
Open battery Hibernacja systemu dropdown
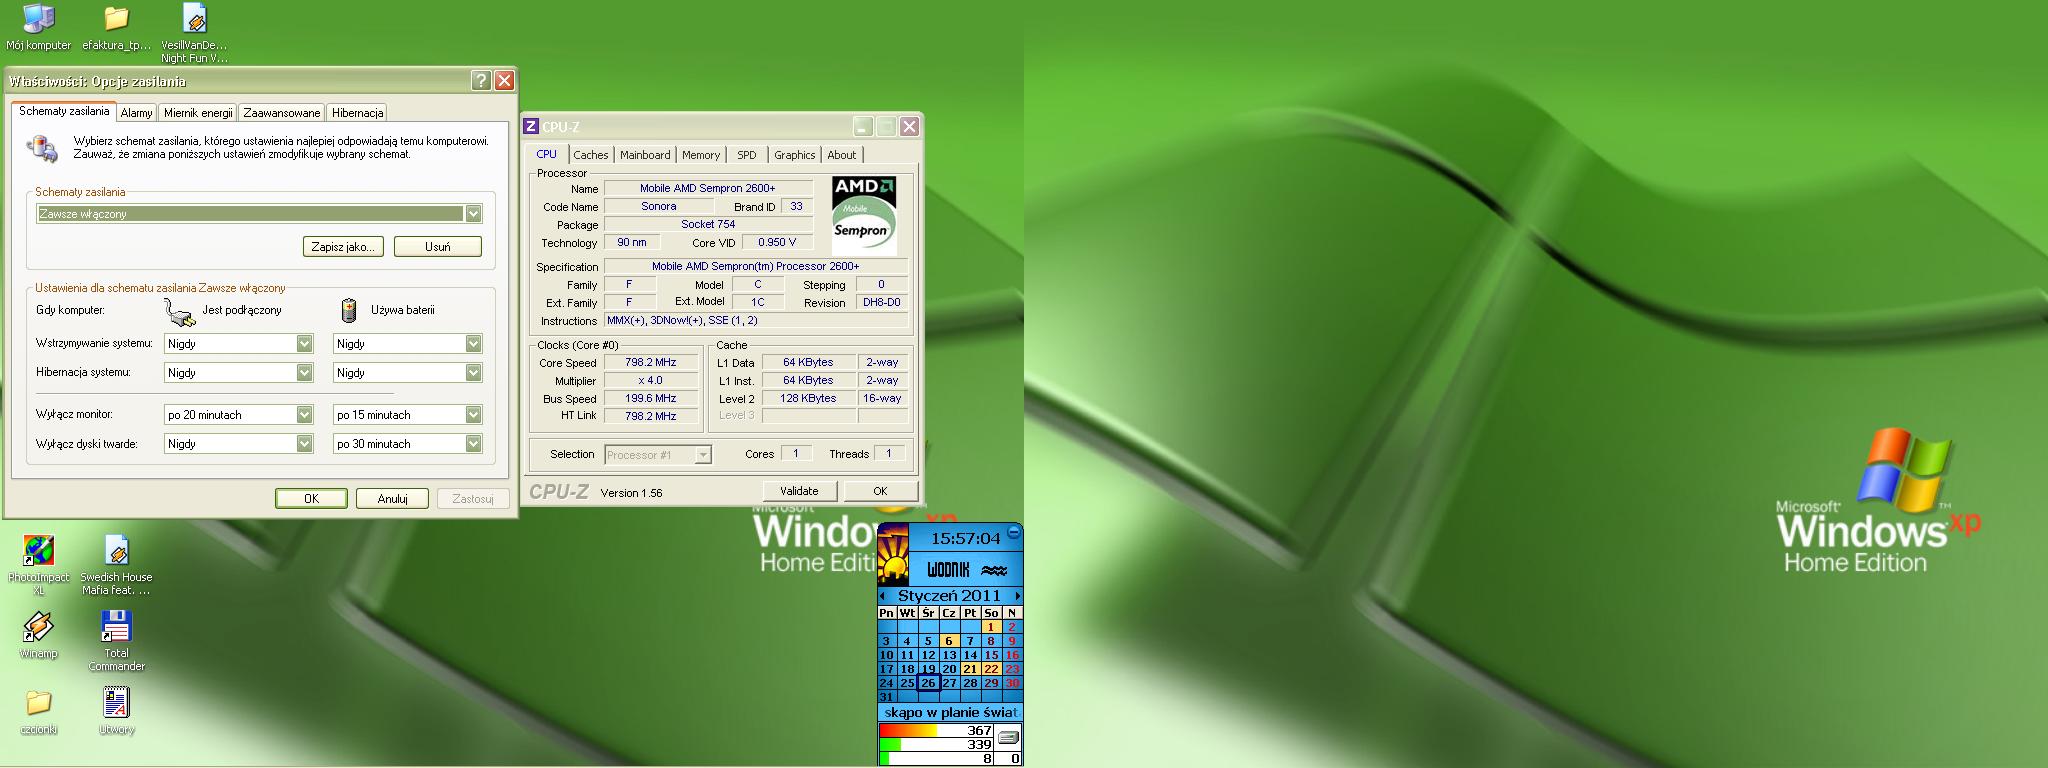click(473, 373)
